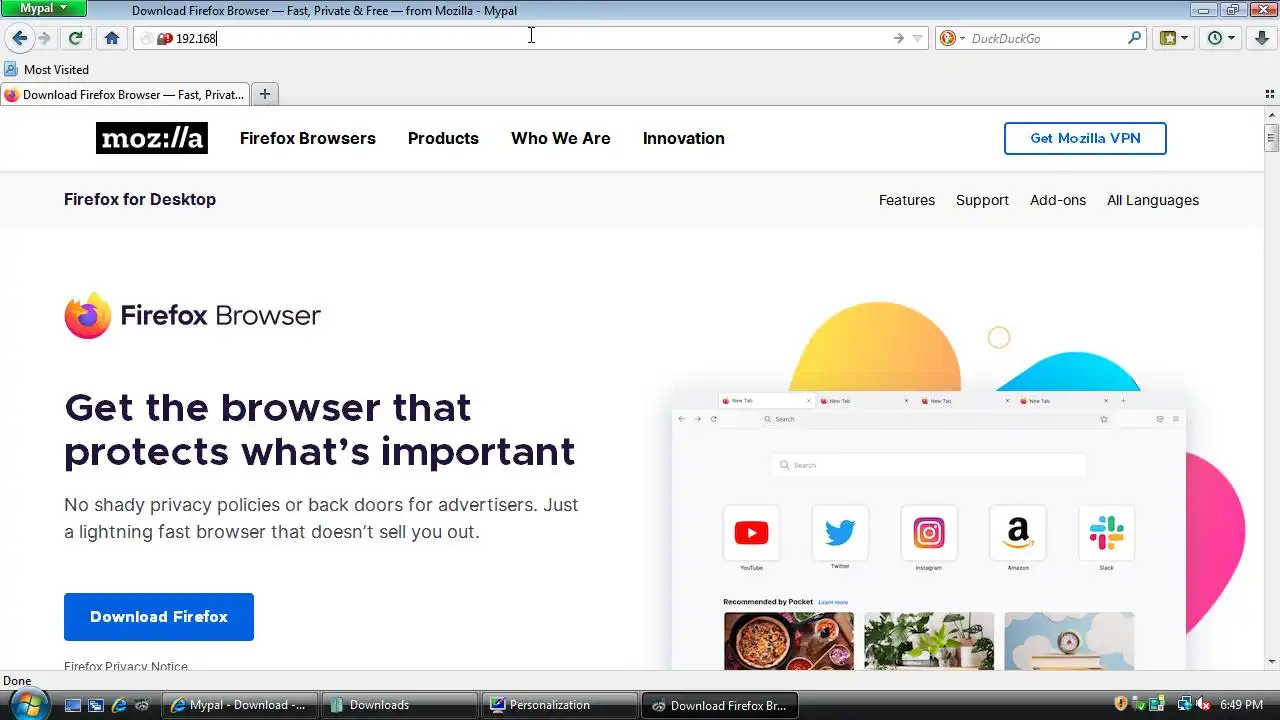Expand the history button dropdown arrow
This screenshot has width=1280, height=720.
(1232, 38)
